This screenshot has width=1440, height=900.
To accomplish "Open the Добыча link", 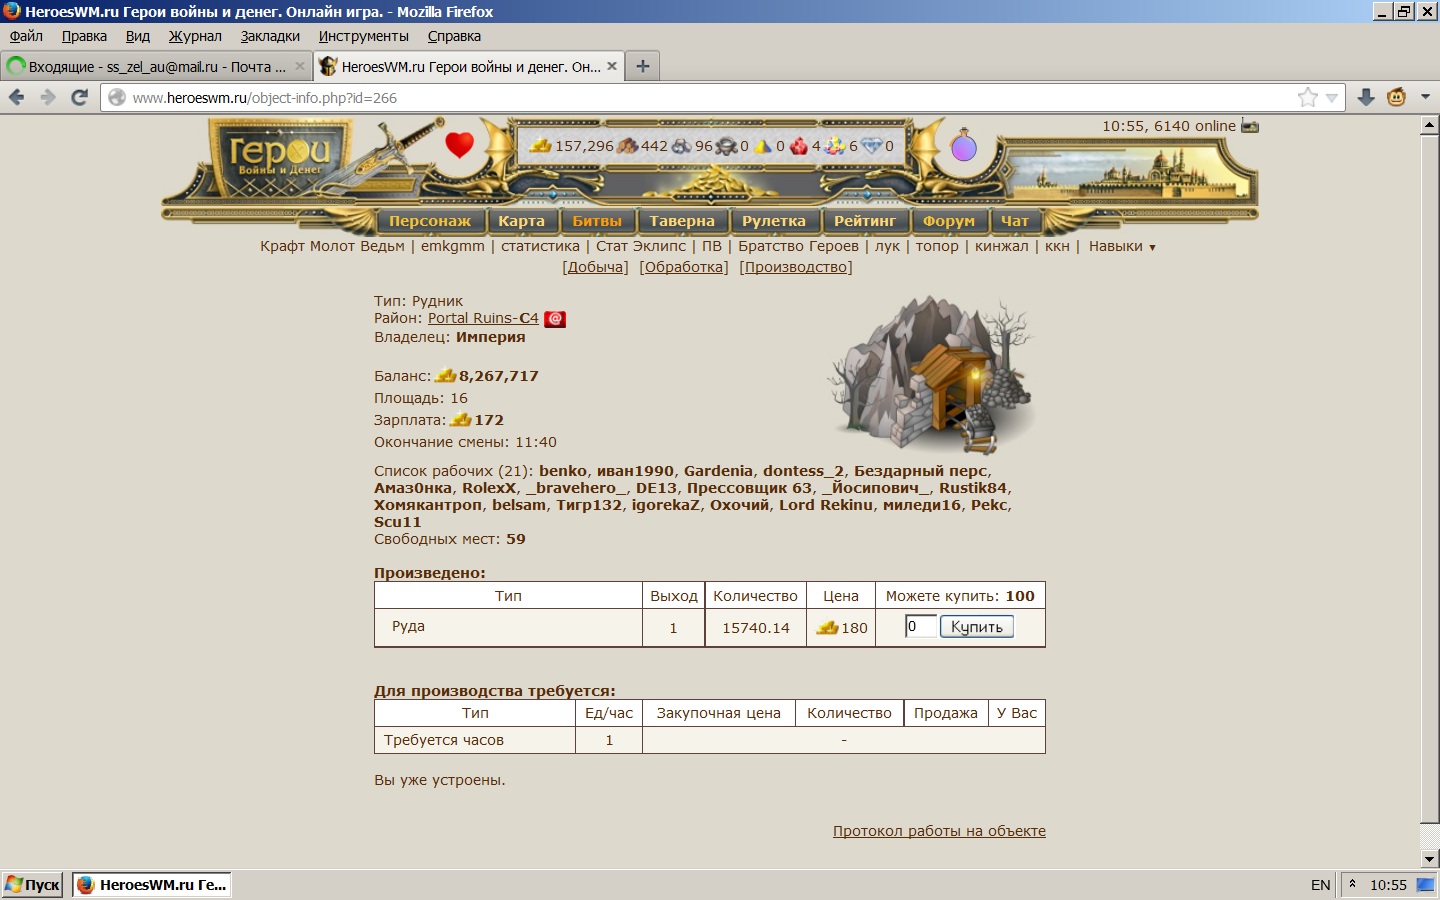I will (595, 267).
